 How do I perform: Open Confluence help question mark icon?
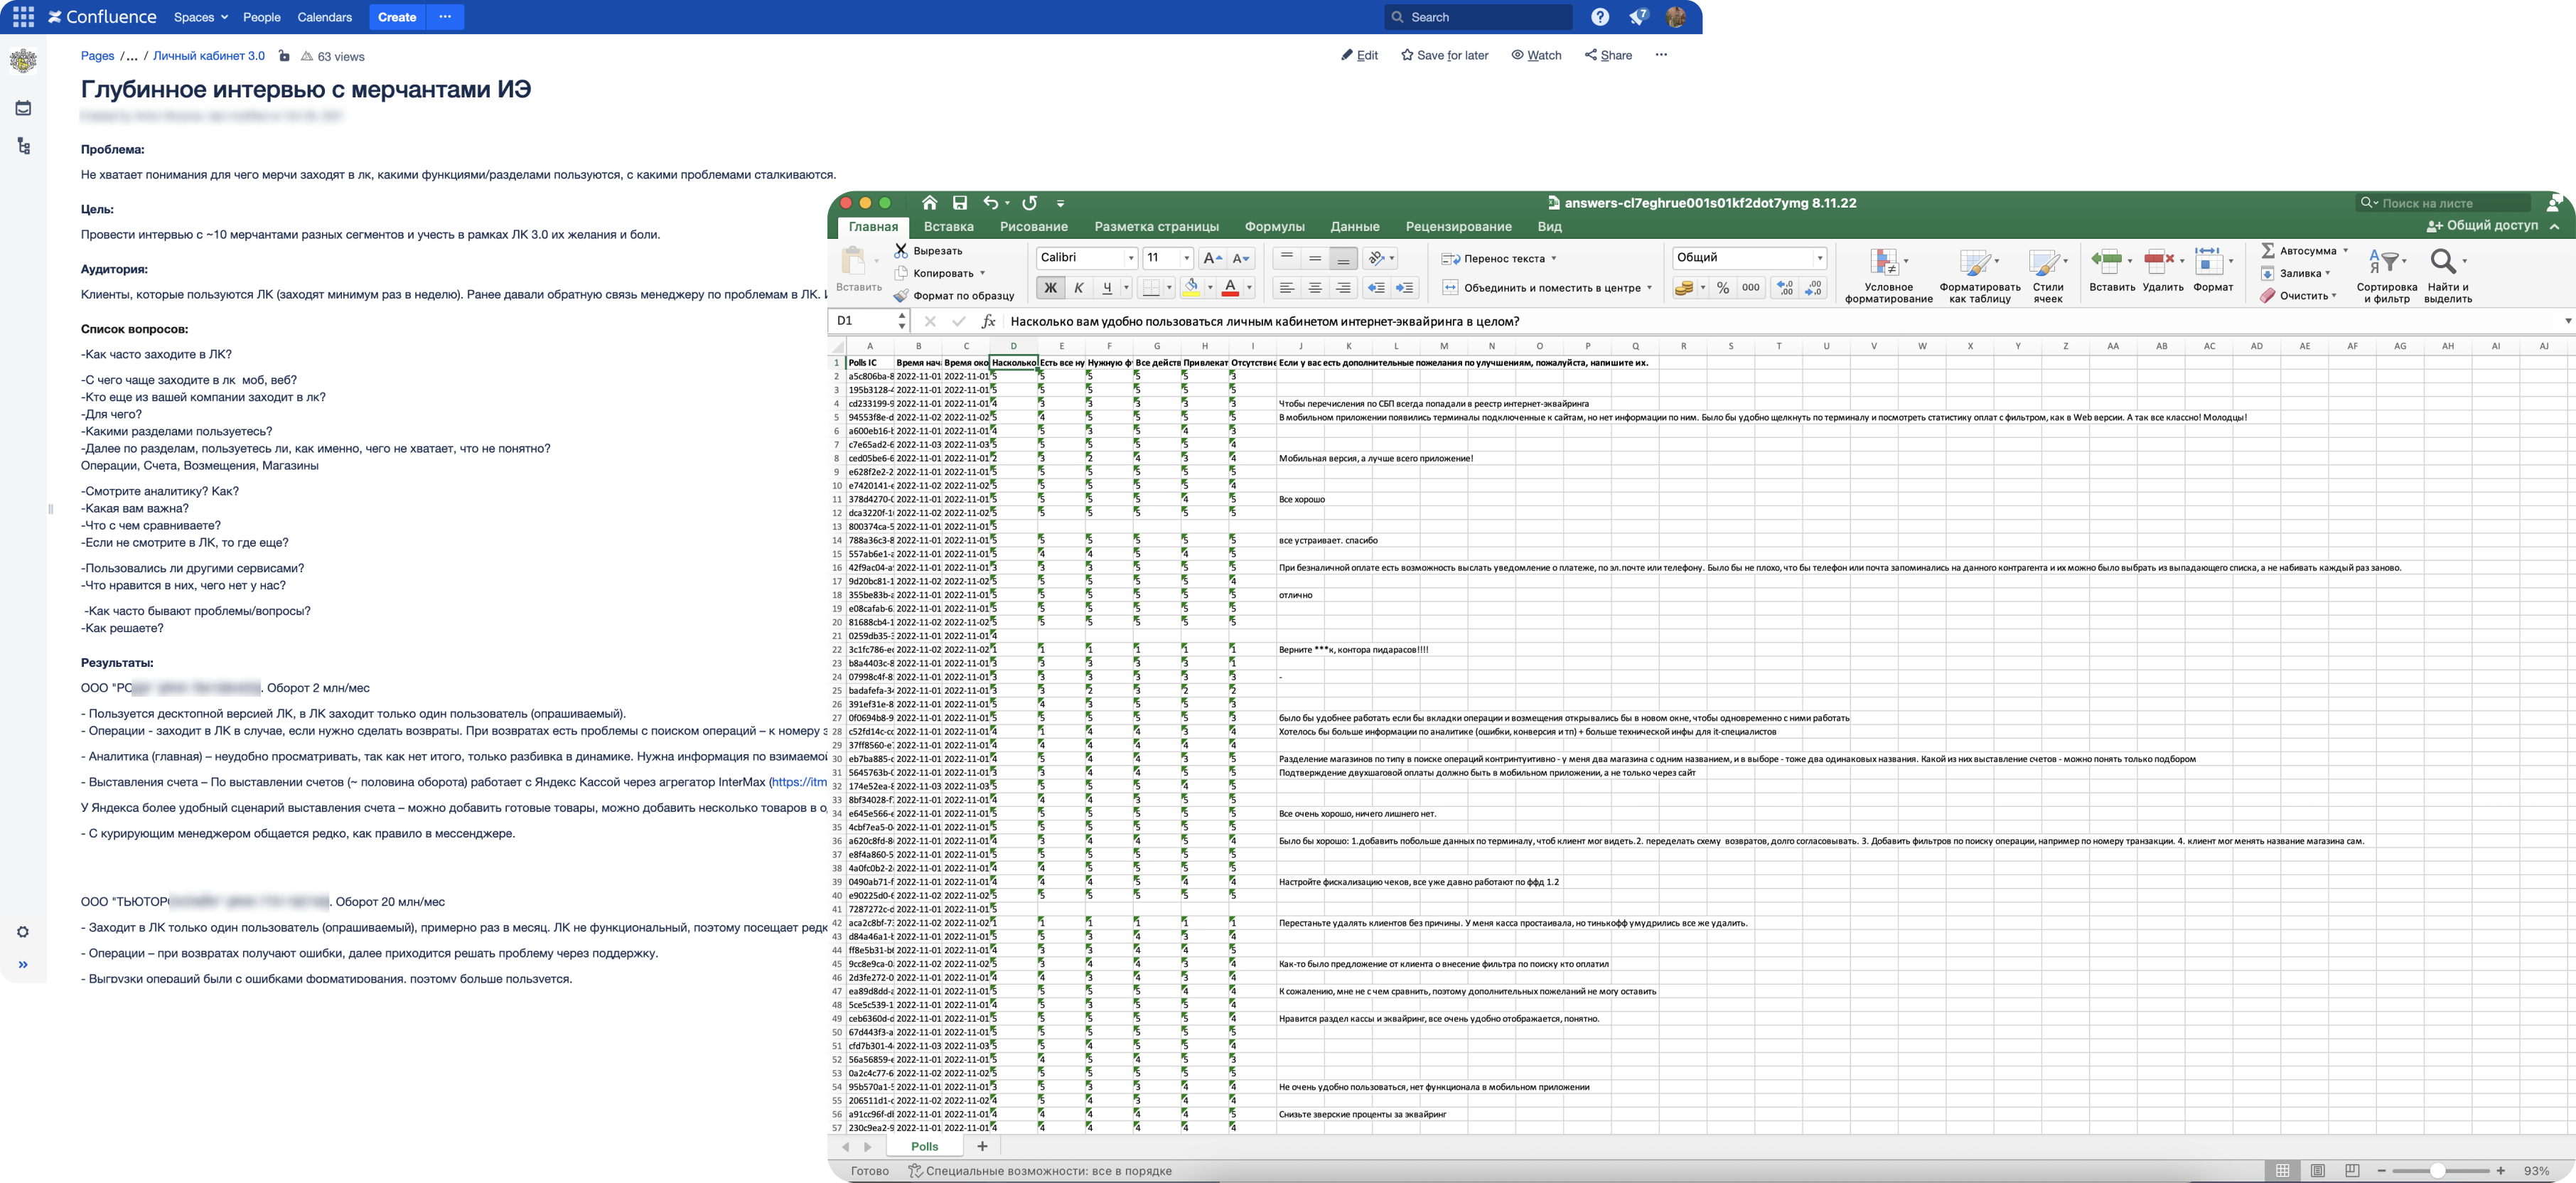1600,17
